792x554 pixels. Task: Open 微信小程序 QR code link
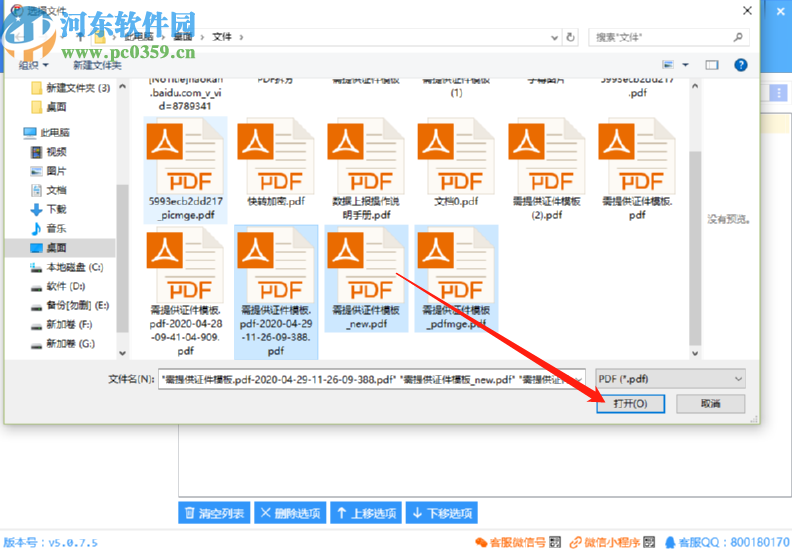click(612, 542)
